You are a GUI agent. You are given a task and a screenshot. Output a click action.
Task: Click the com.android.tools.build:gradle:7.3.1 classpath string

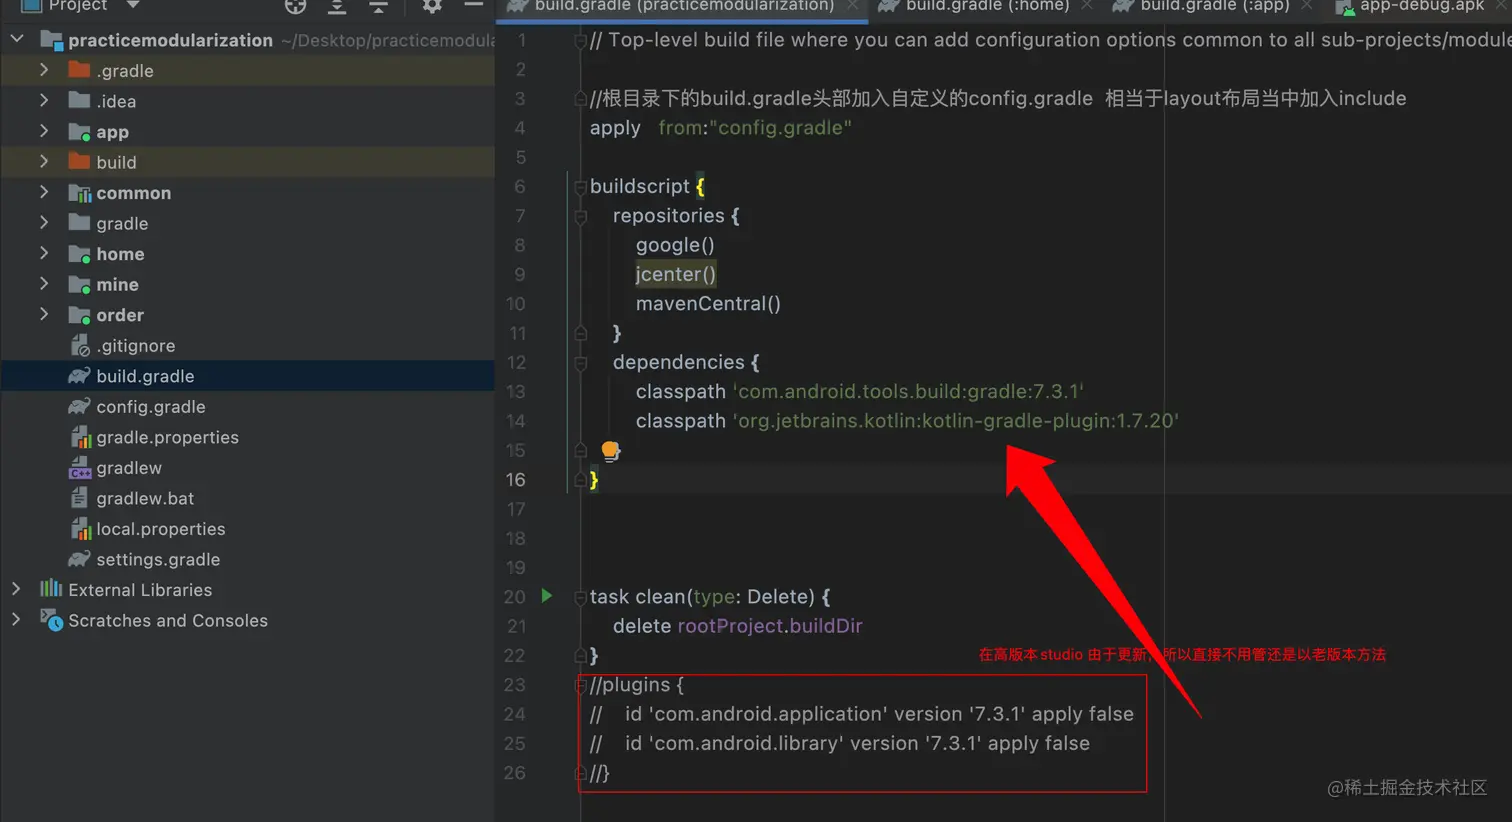click(x=909, y=391)
